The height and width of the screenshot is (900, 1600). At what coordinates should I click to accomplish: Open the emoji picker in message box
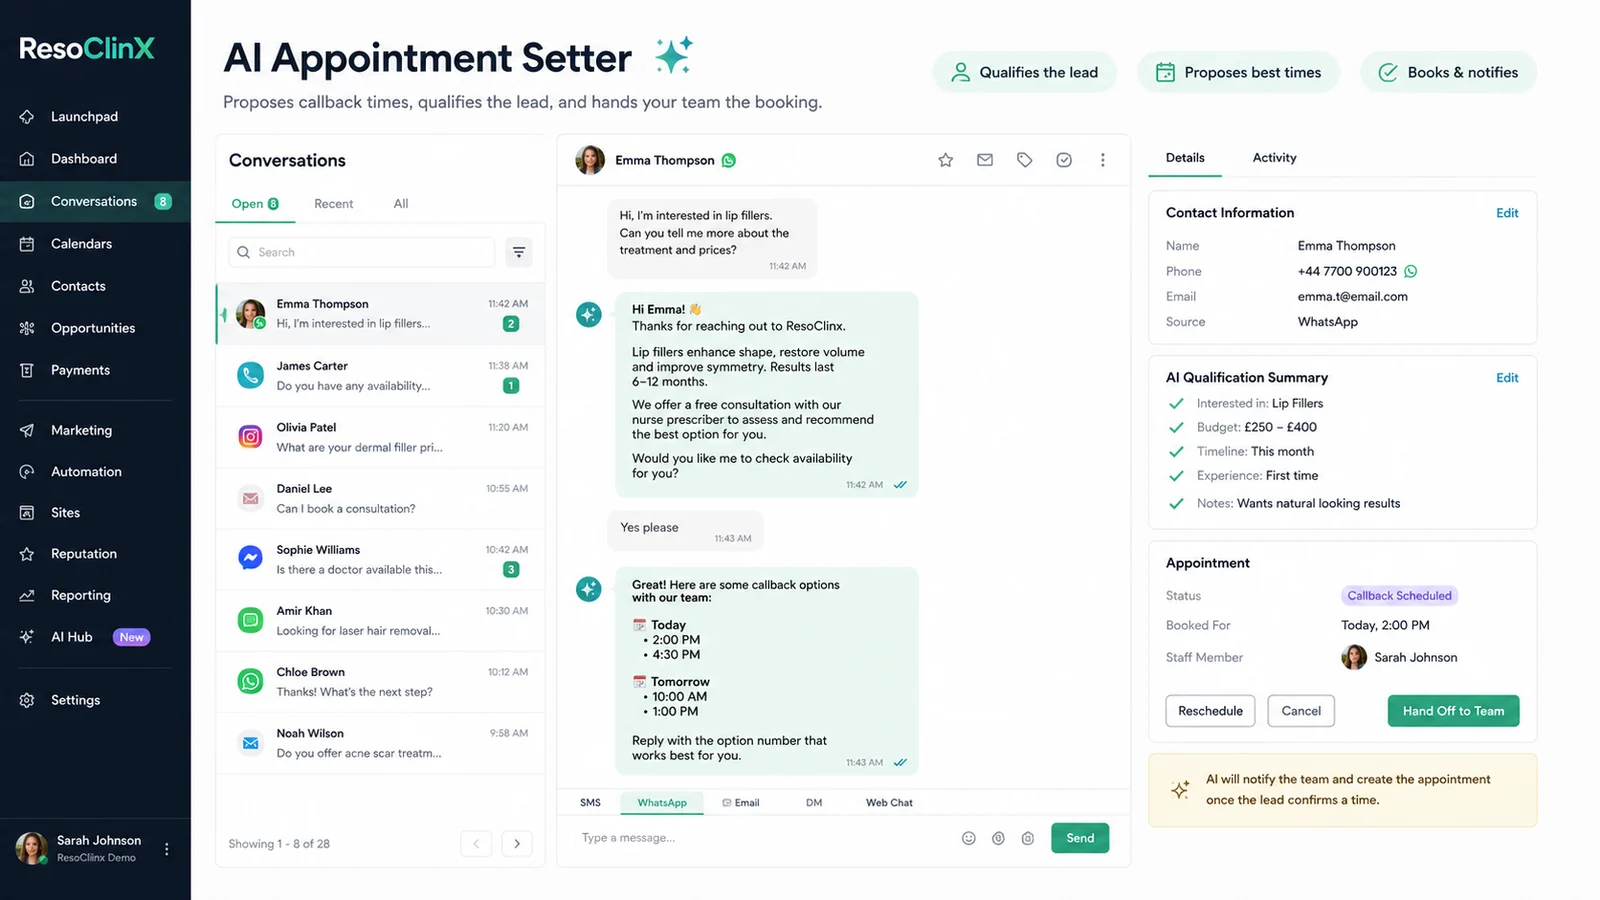click(968, 838)
